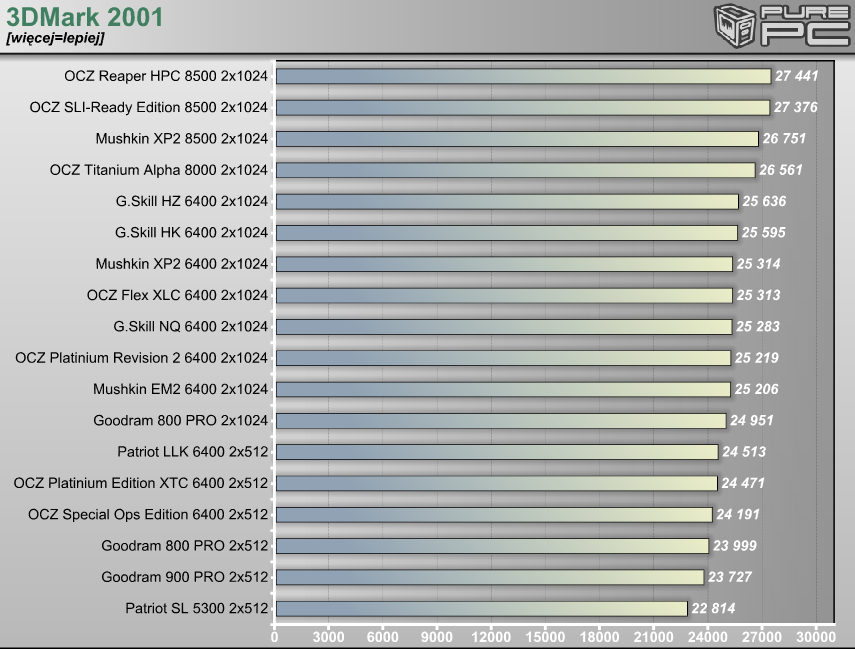Click the x-axis tick label '18000'
Image resolution: width=855 pixels, height=649 pixels.
point(599,637)
